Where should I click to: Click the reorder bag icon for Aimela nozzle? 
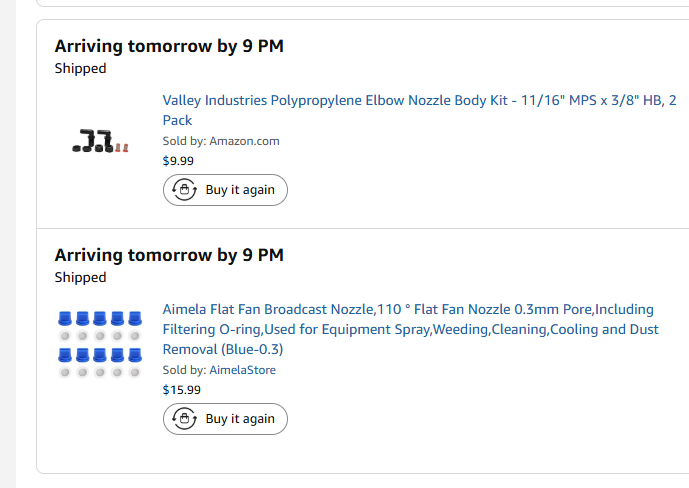click(x=184, y=419)
